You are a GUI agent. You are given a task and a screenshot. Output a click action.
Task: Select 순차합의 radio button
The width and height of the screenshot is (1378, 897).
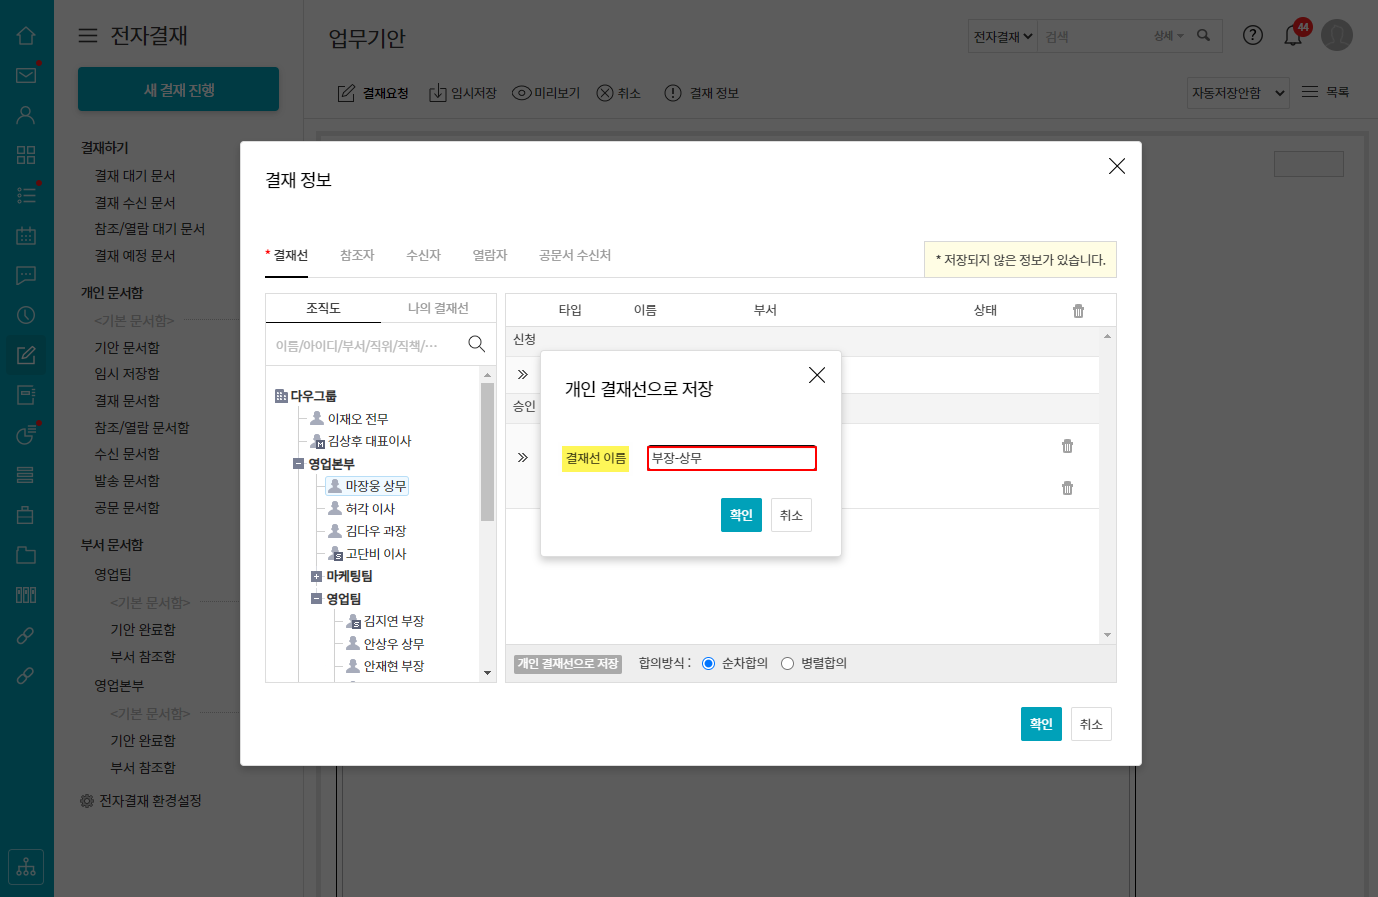point(709,664)
